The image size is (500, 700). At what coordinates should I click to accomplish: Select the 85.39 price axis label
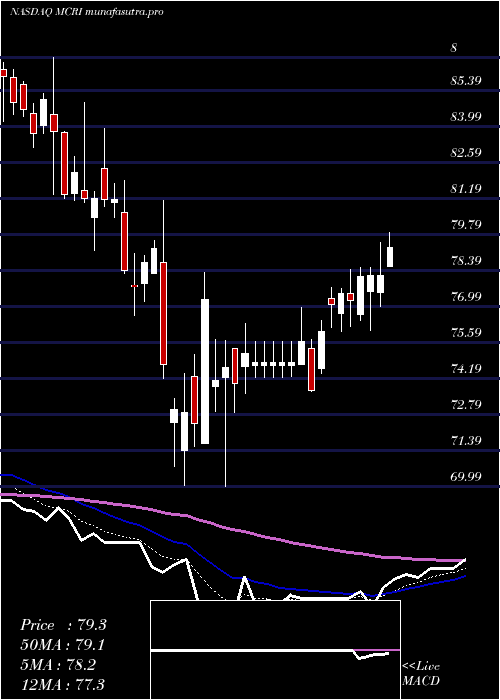pyautogui.click(x=466, y=81)
